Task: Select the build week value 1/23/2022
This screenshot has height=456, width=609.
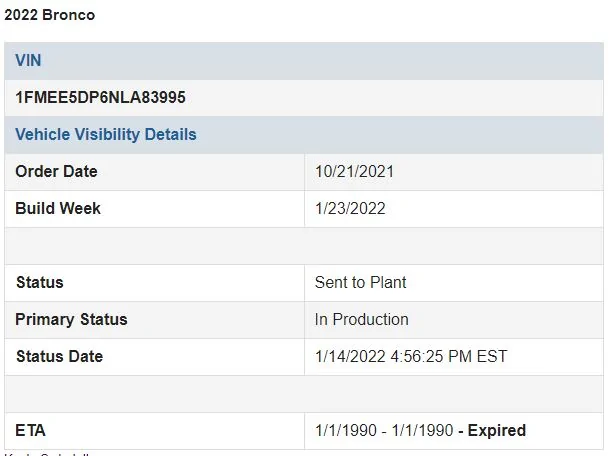Action: click(x=350, y=209)
